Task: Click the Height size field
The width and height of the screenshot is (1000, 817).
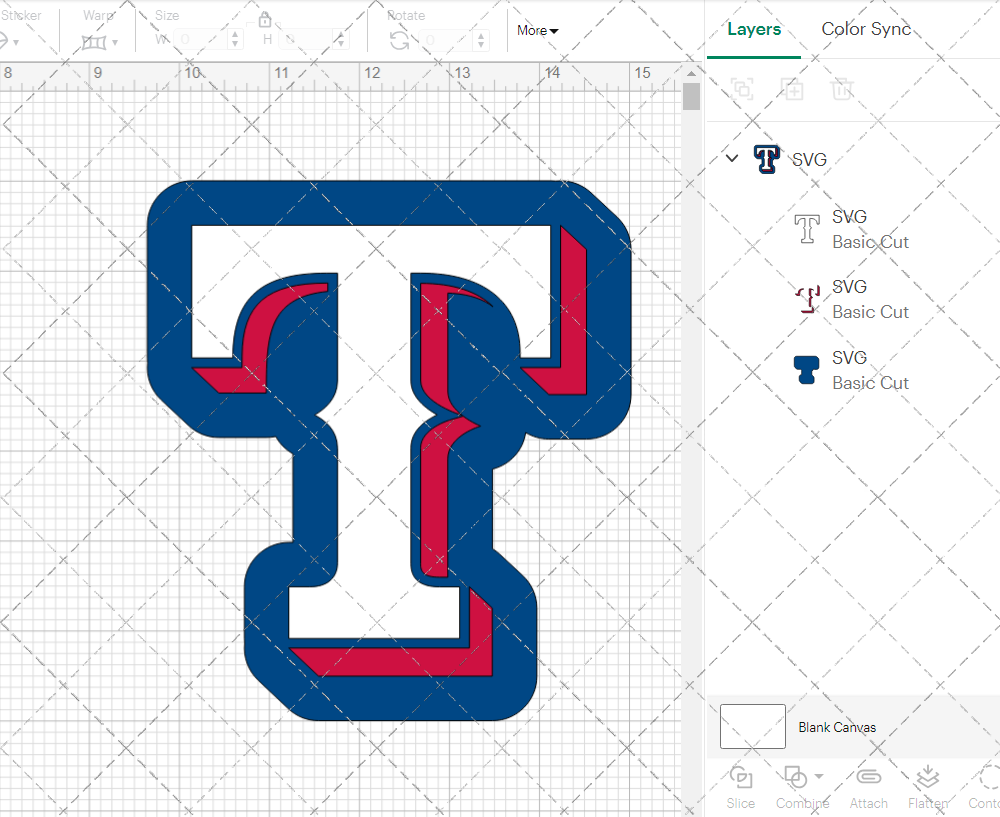Action: [305, 40]
